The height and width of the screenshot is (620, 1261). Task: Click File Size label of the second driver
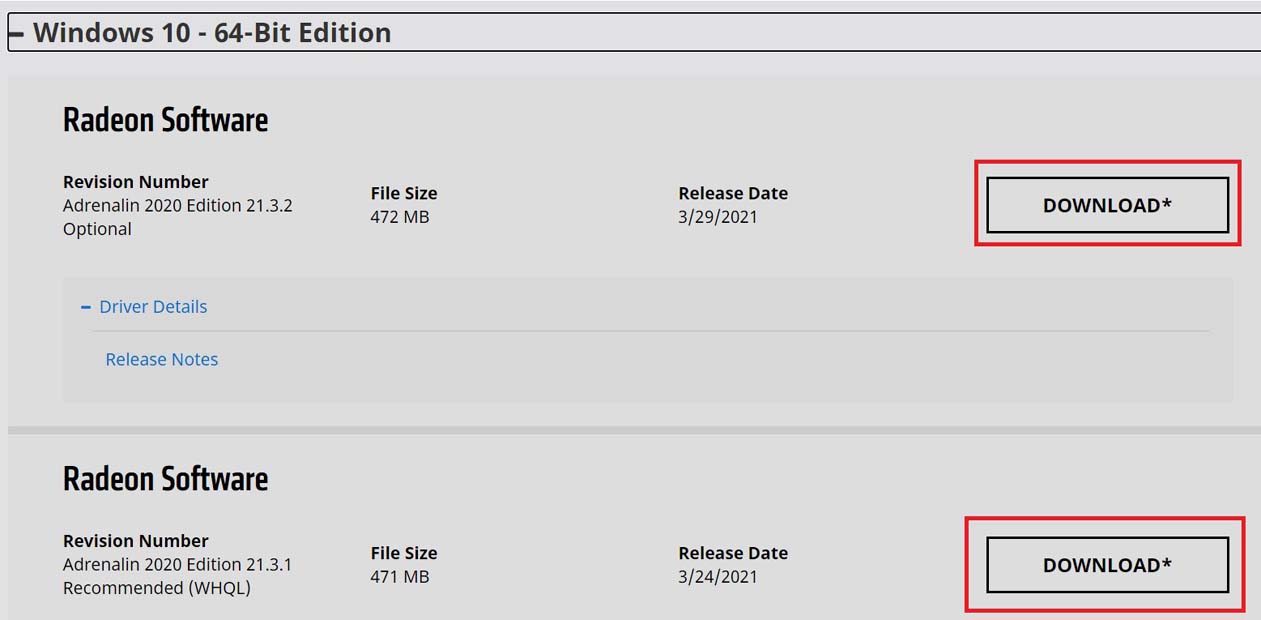(404, 553)
